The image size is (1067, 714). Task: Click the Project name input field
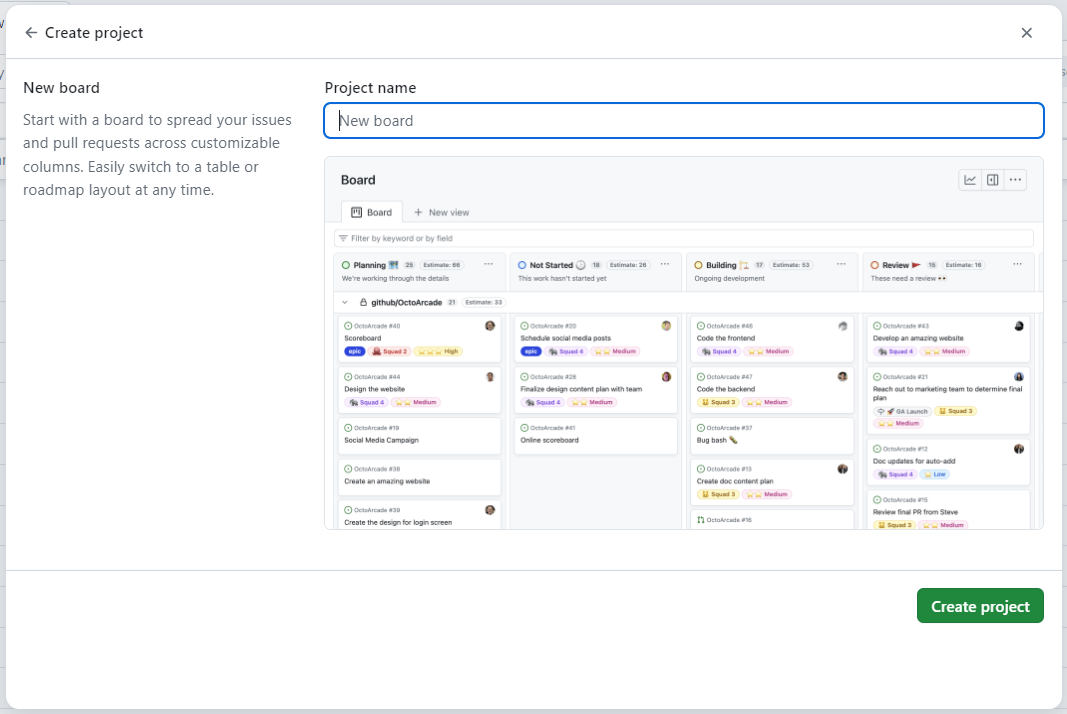[x=684, y=120]
